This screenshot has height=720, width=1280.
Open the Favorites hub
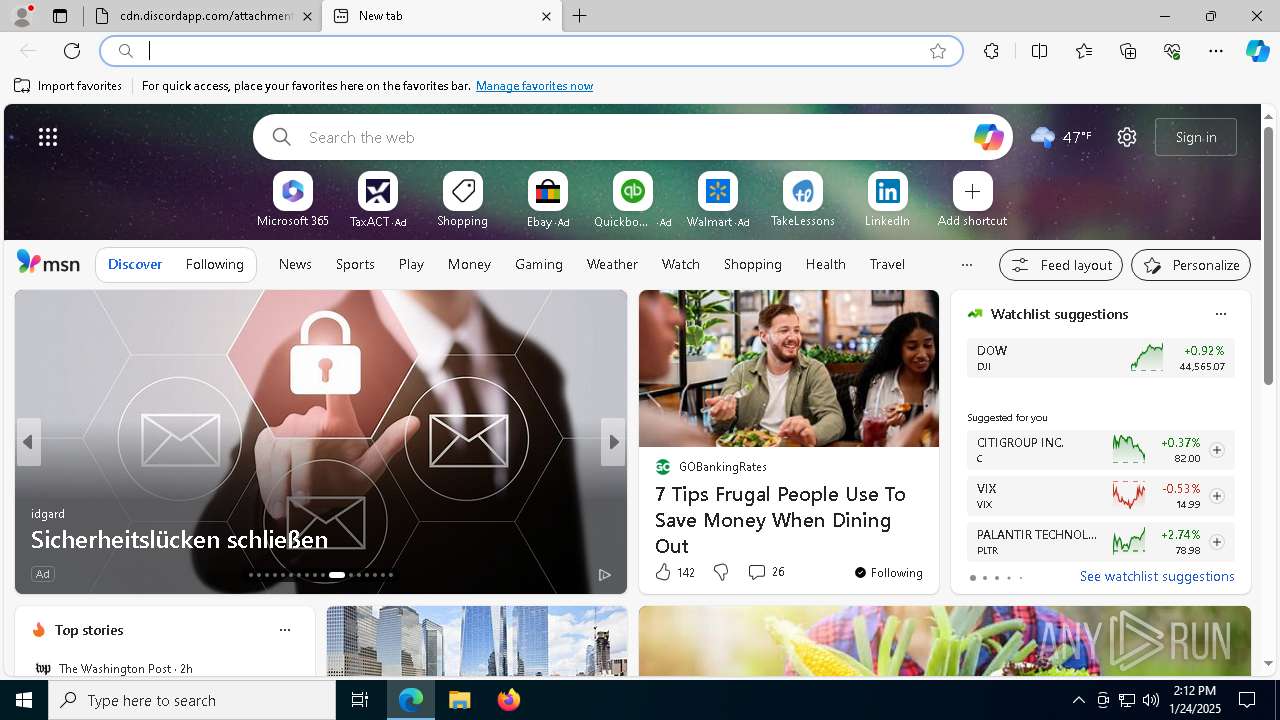point(1084,51)
